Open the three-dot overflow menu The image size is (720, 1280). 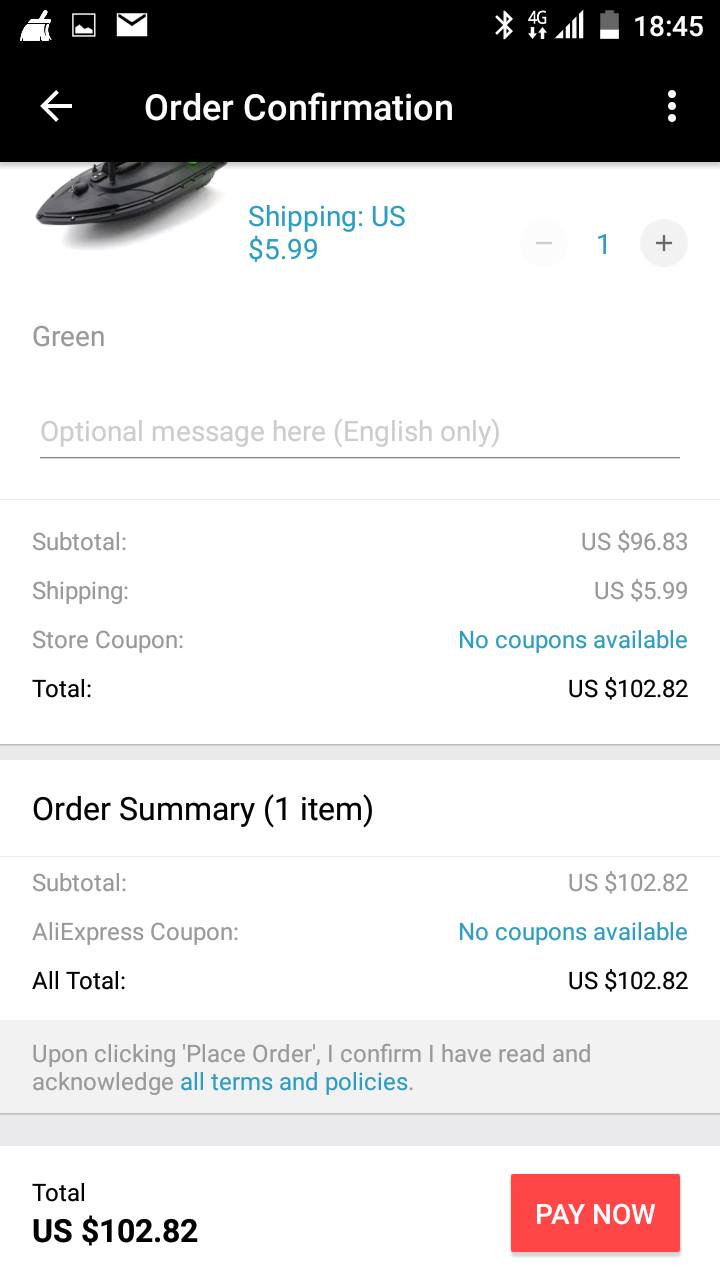pos(672,107)
